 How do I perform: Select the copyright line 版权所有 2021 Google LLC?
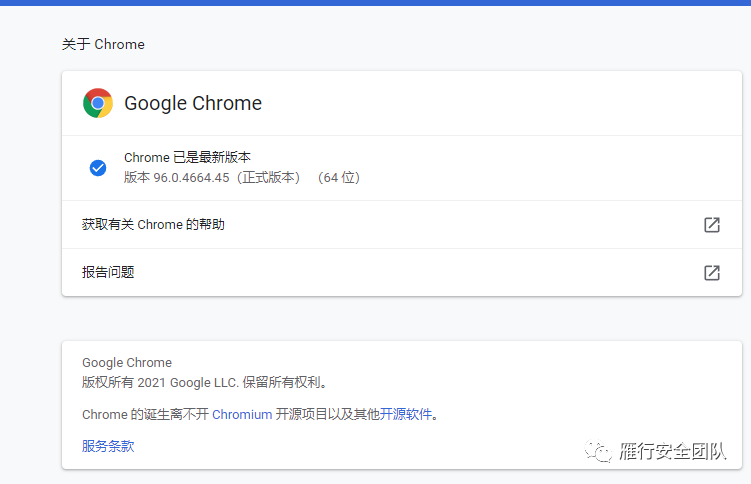click(x=205, y=383)
